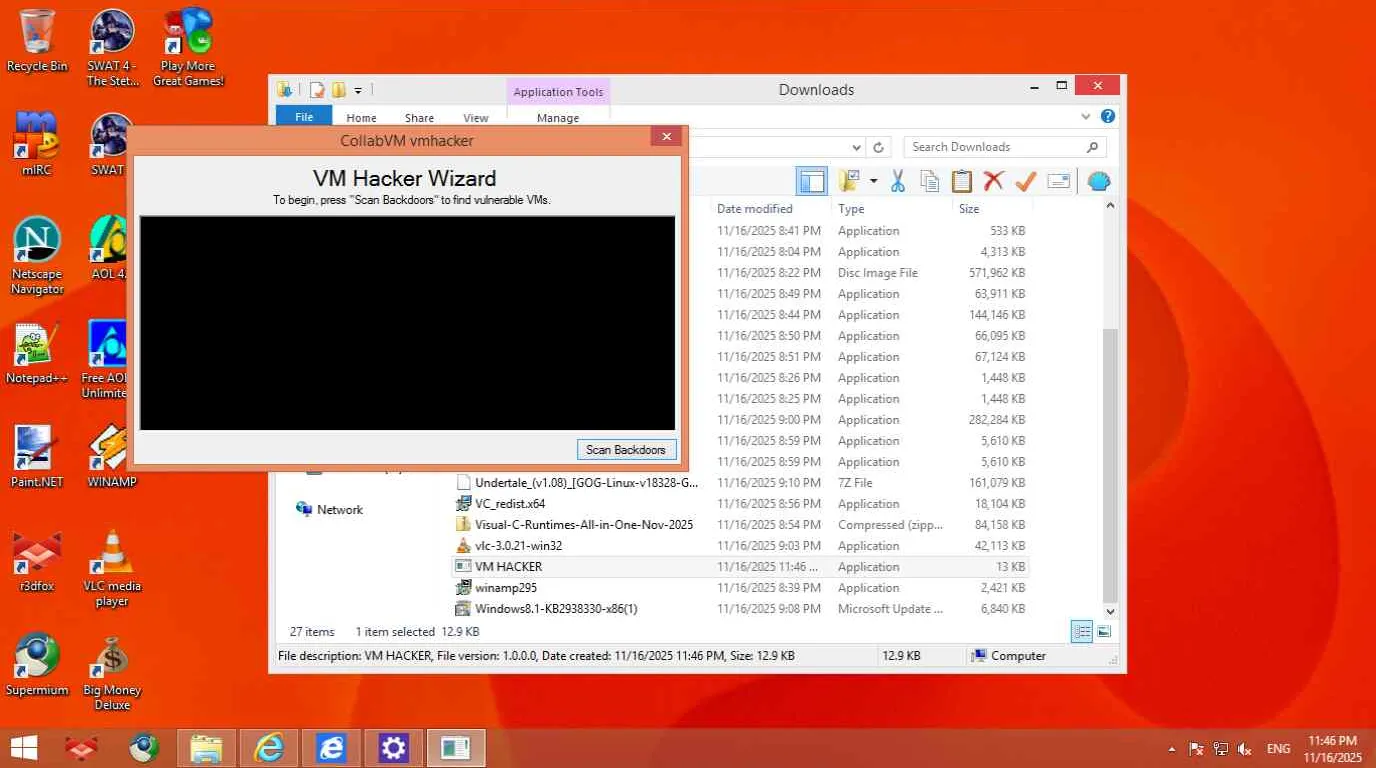Click the search magnifier icon
The height and width of the screenshot is (768, 1376).
[1093, 147]
